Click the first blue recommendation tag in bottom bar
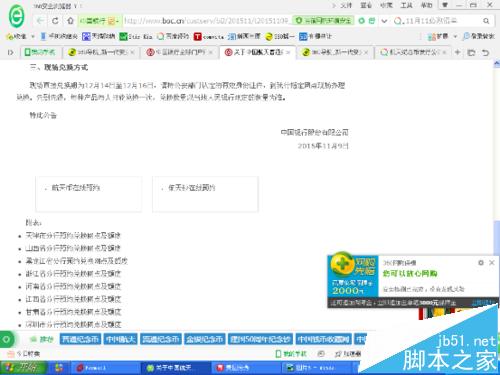 [x=80, y=339]
